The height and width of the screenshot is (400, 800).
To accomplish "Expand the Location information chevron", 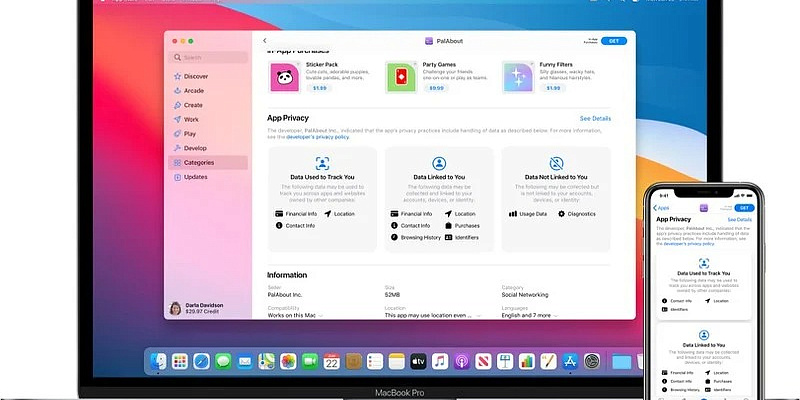I will [479, 316].
